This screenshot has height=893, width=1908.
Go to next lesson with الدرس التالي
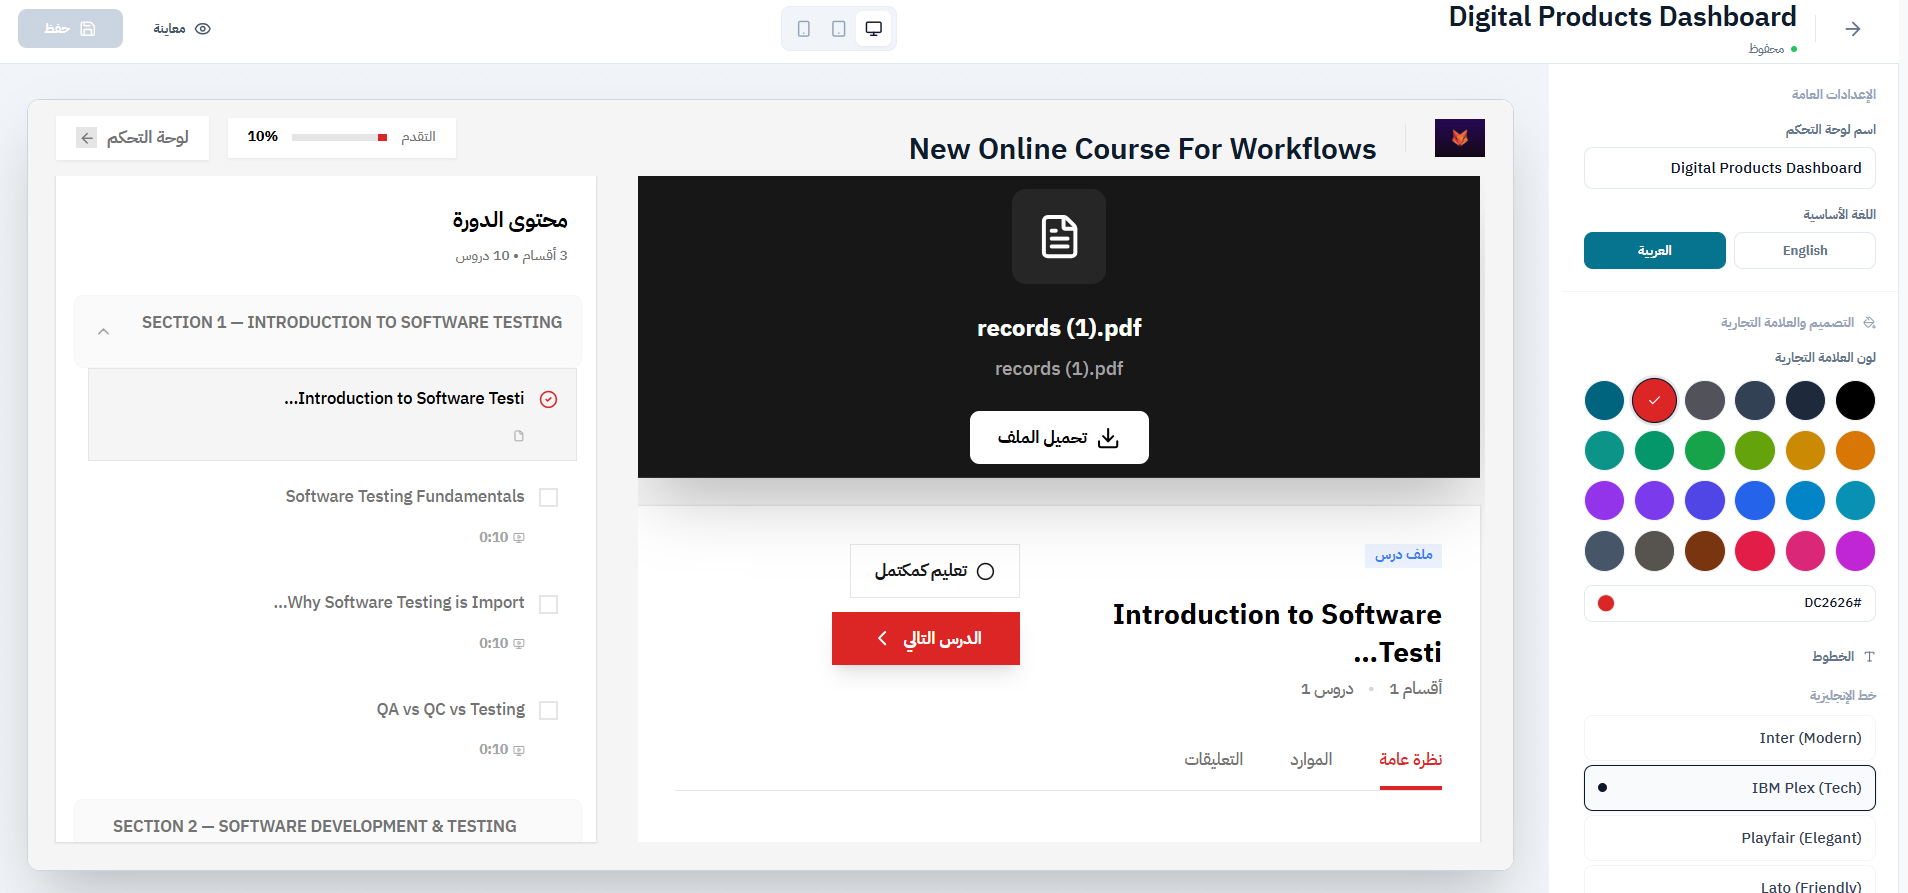click(926, 638)
